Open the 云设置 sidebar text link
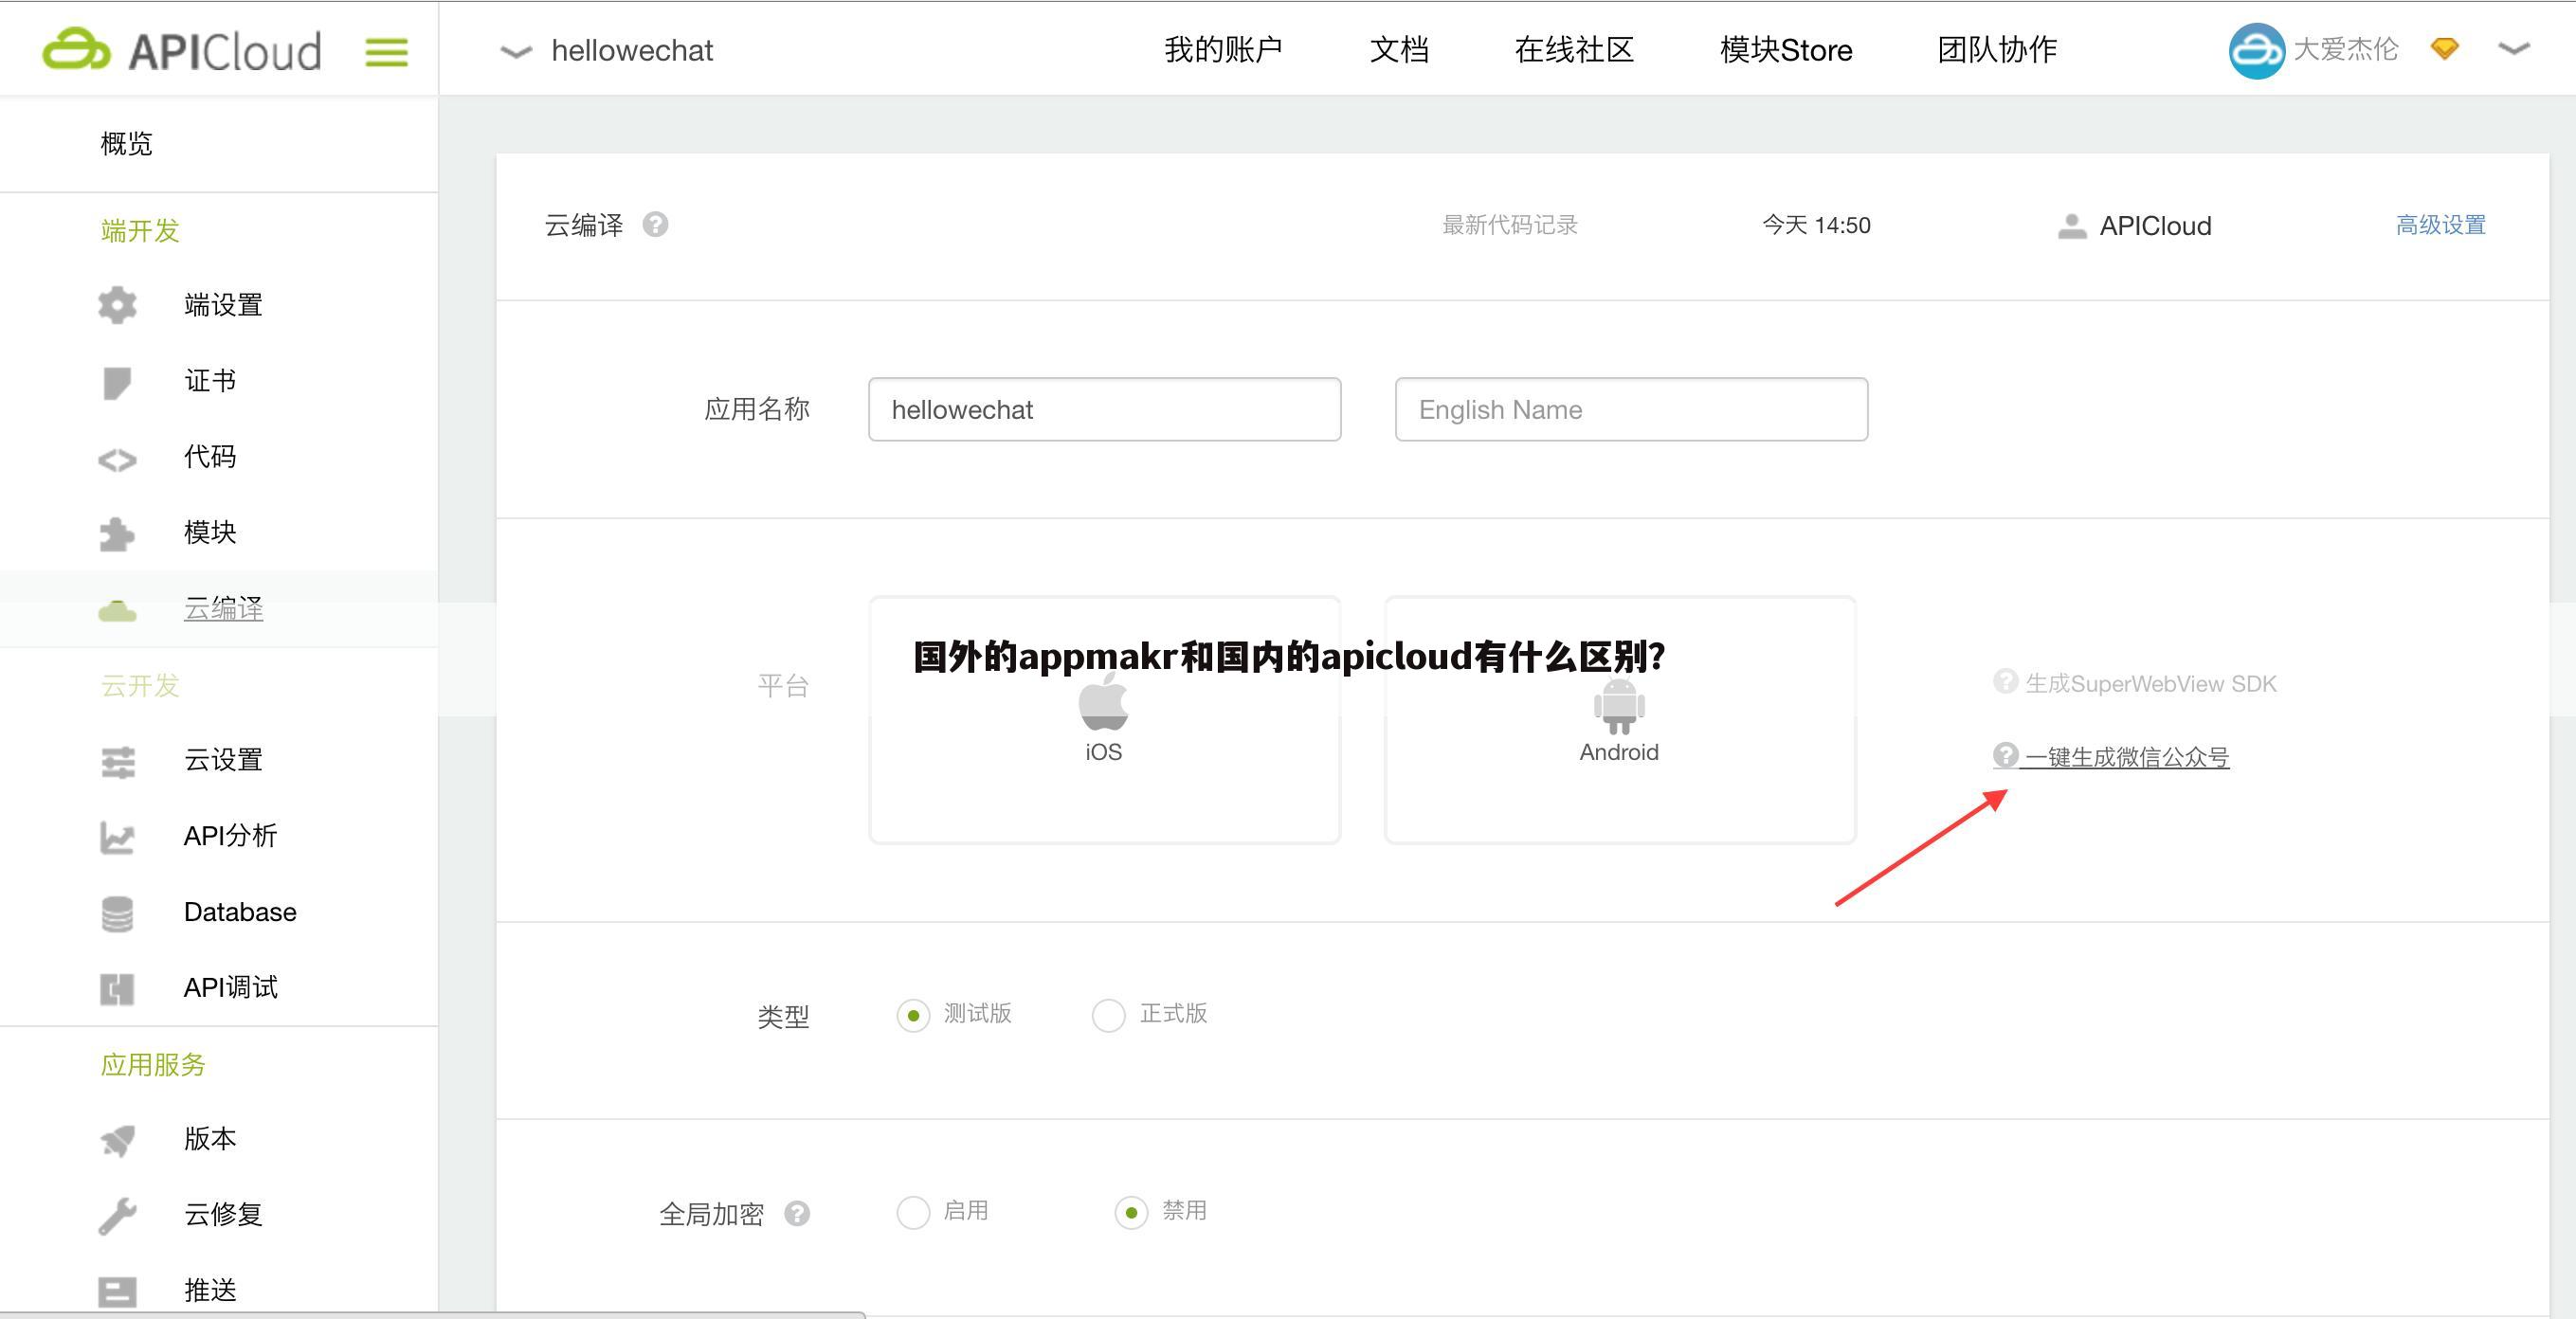Screen dimensions: 2576x1319 pos(223,760)
